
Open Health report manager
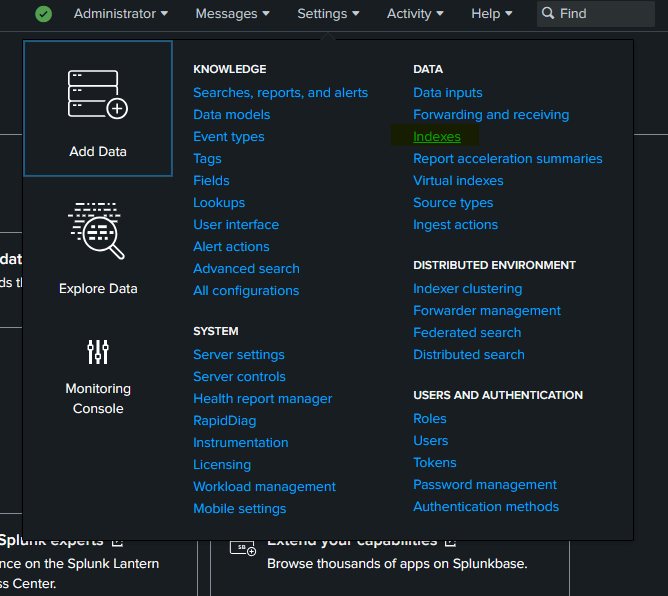[x=262, y=399]
